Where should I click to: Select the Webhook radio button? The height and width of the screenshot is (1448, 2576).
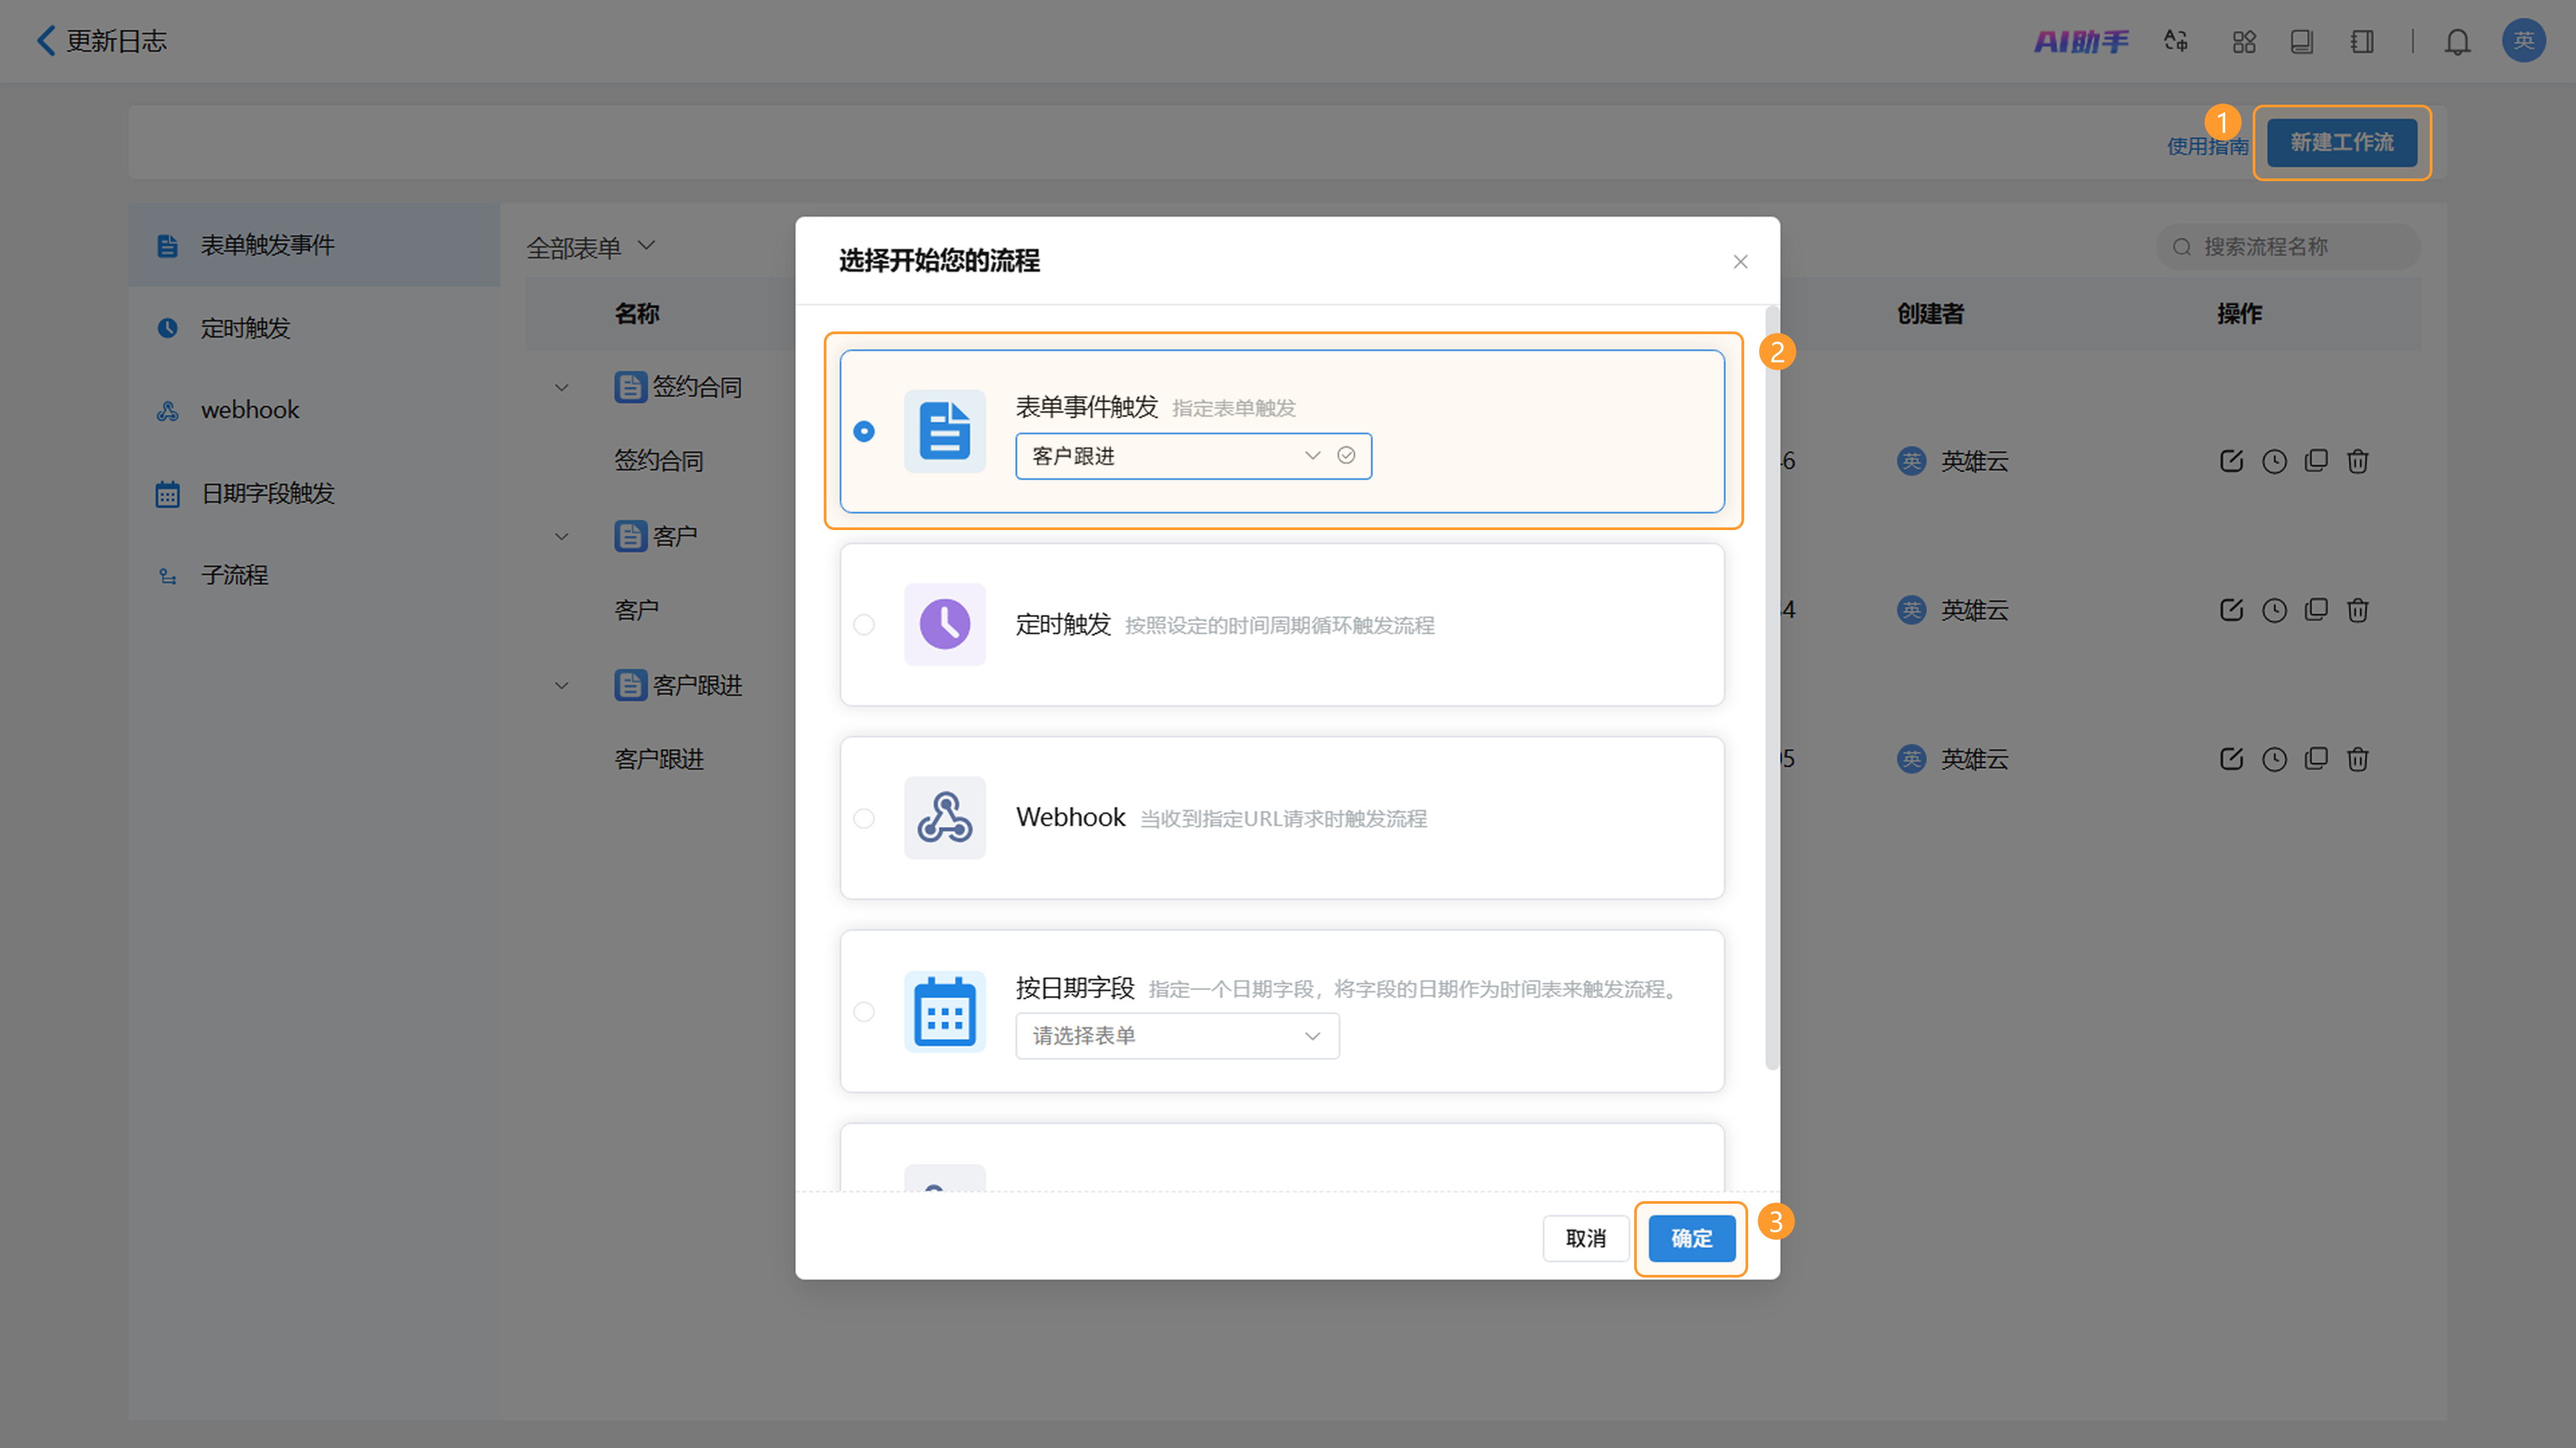click(864, 818)
